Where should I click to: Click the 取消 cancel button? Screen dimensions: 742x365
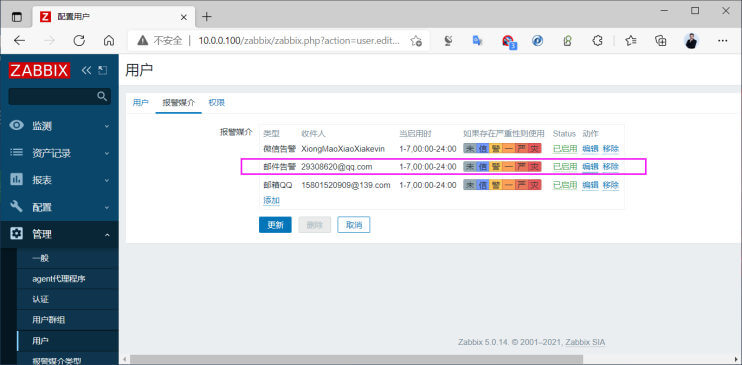(x=353, y=225)
